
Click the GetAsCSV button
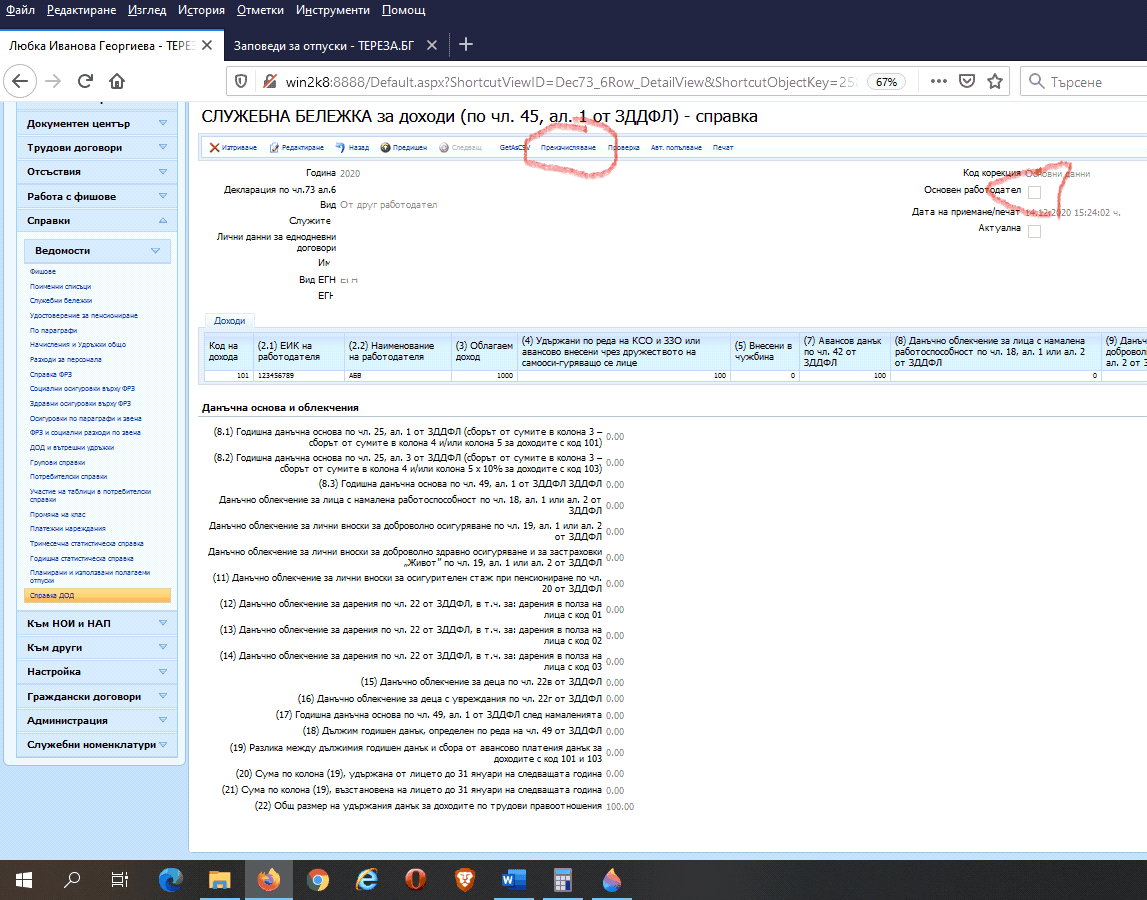tap(514, 148)
